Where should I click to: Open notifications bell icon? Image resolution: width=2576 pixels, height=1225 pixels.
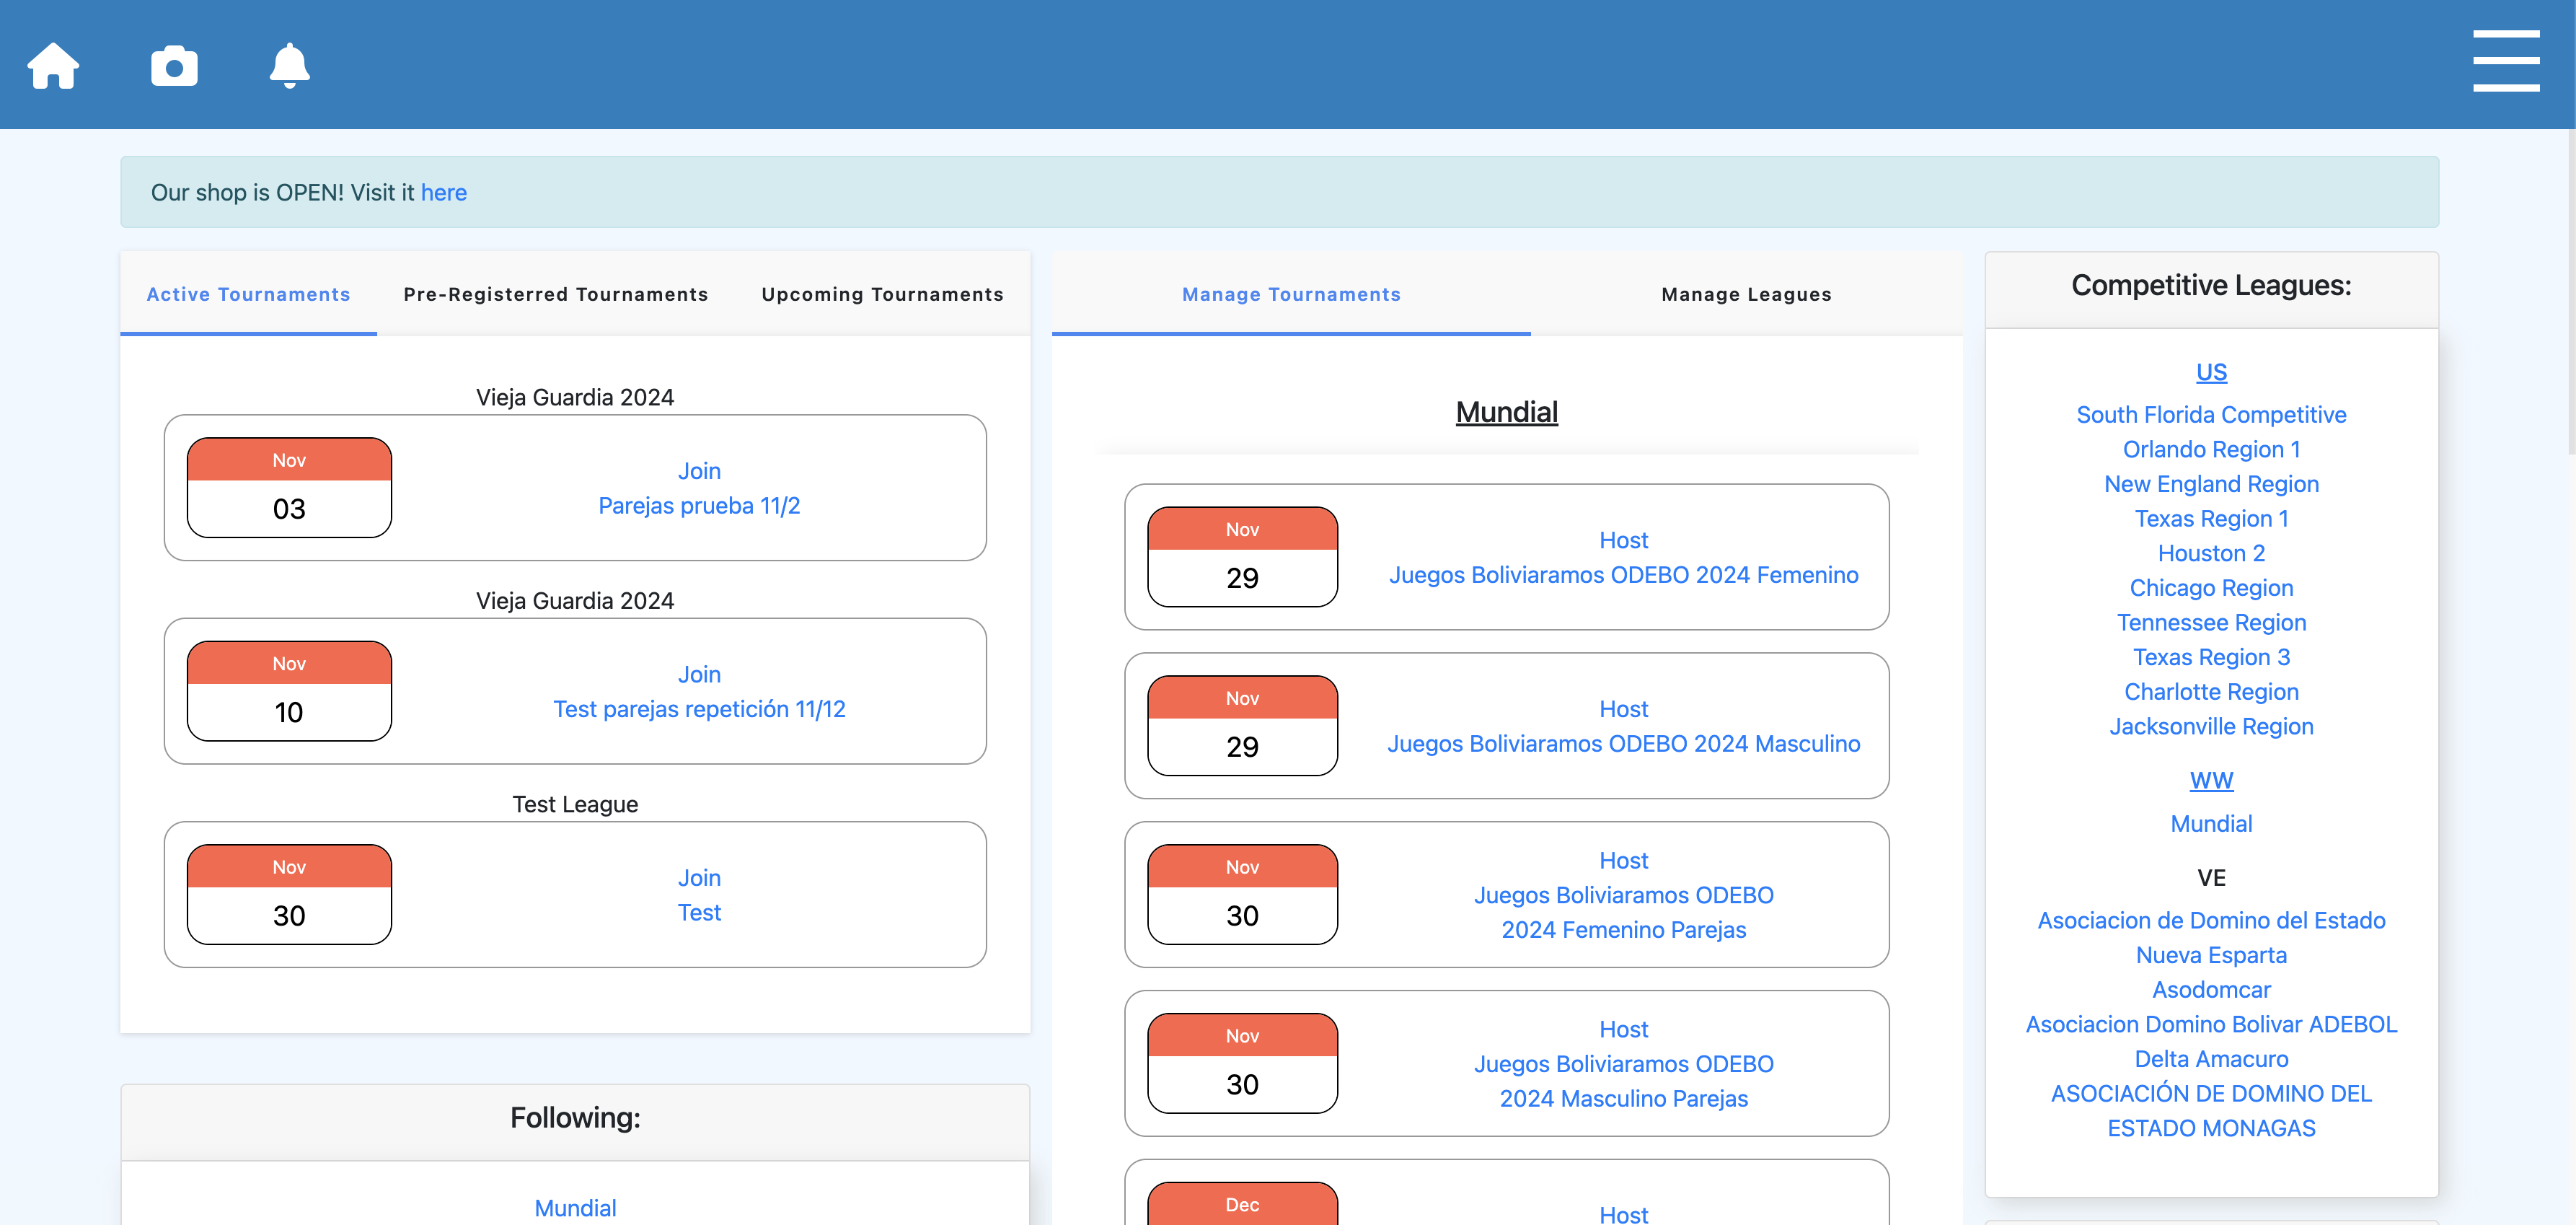(x=289, y=66)
